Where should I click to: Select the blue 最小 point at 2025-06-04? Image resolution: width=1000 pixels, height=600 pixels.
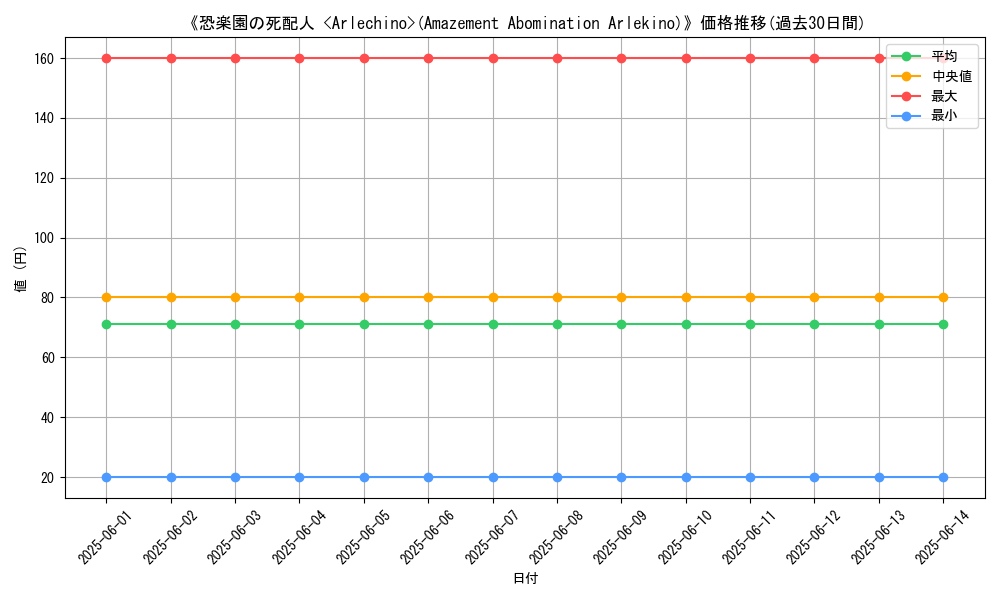[300, 478]
